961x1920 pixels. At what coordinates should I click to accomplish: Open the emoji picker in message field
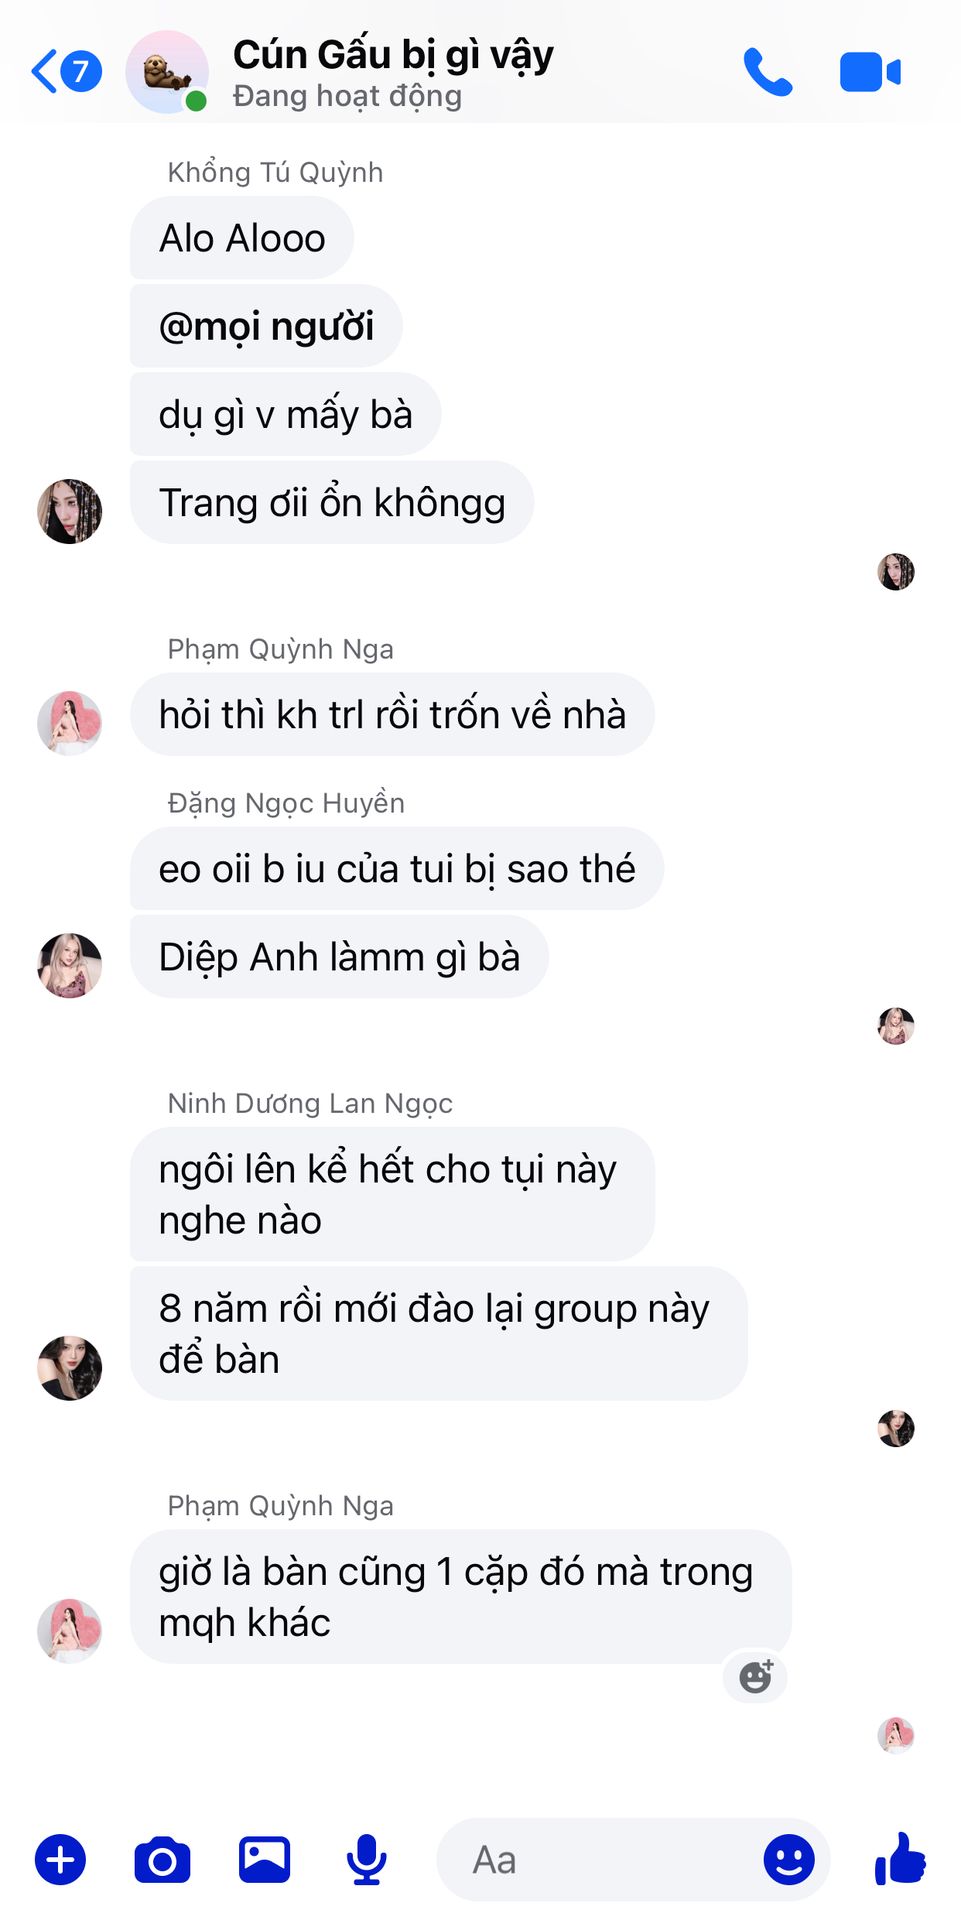789,1859
